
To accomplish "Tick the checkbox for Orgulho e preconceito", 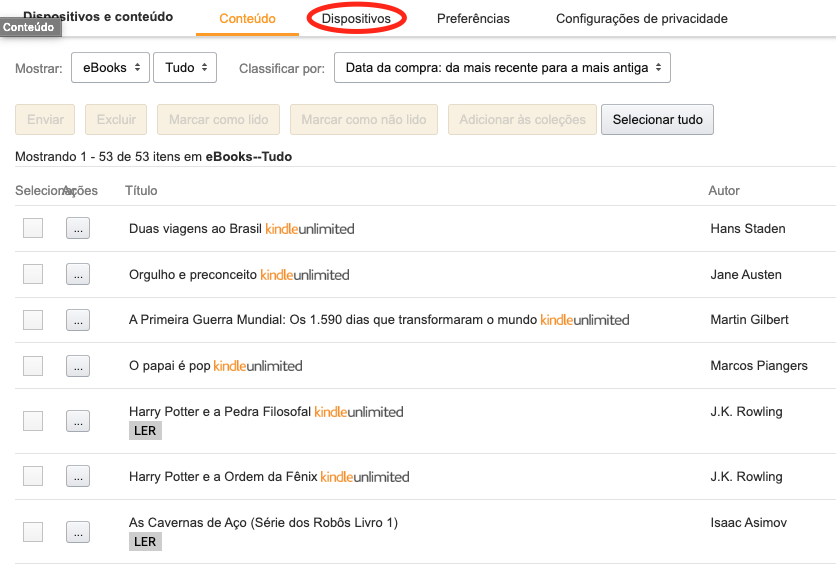I will click(x=33, y=274).
